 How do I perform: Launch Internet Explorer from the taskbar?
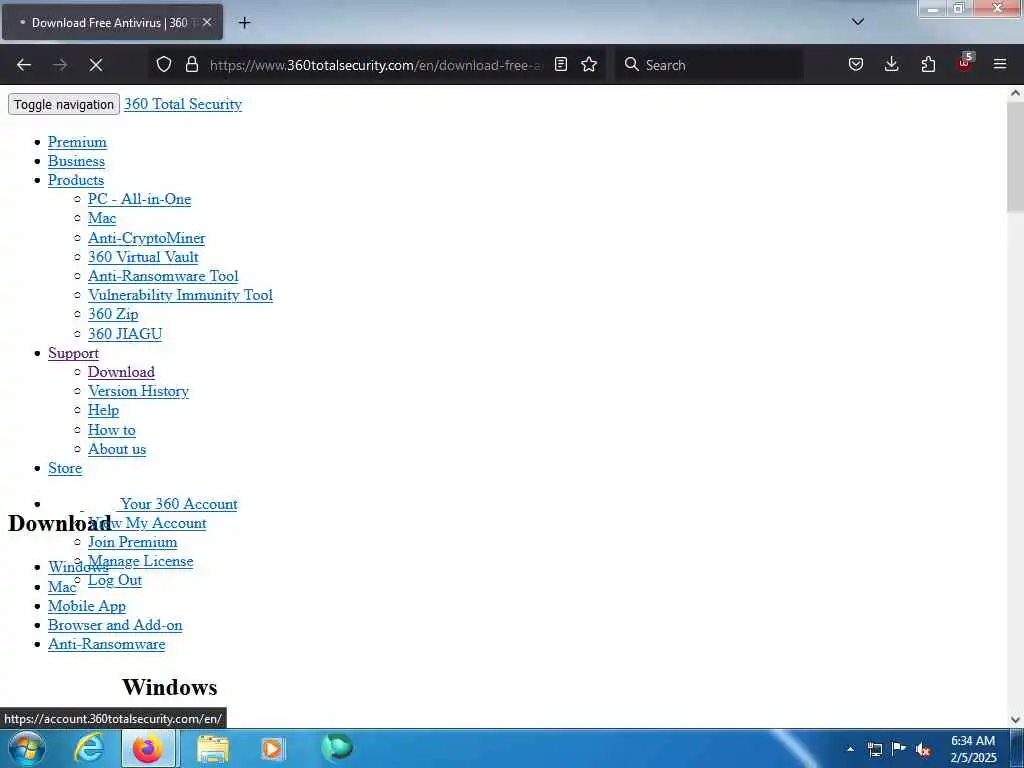coord(88,748)
